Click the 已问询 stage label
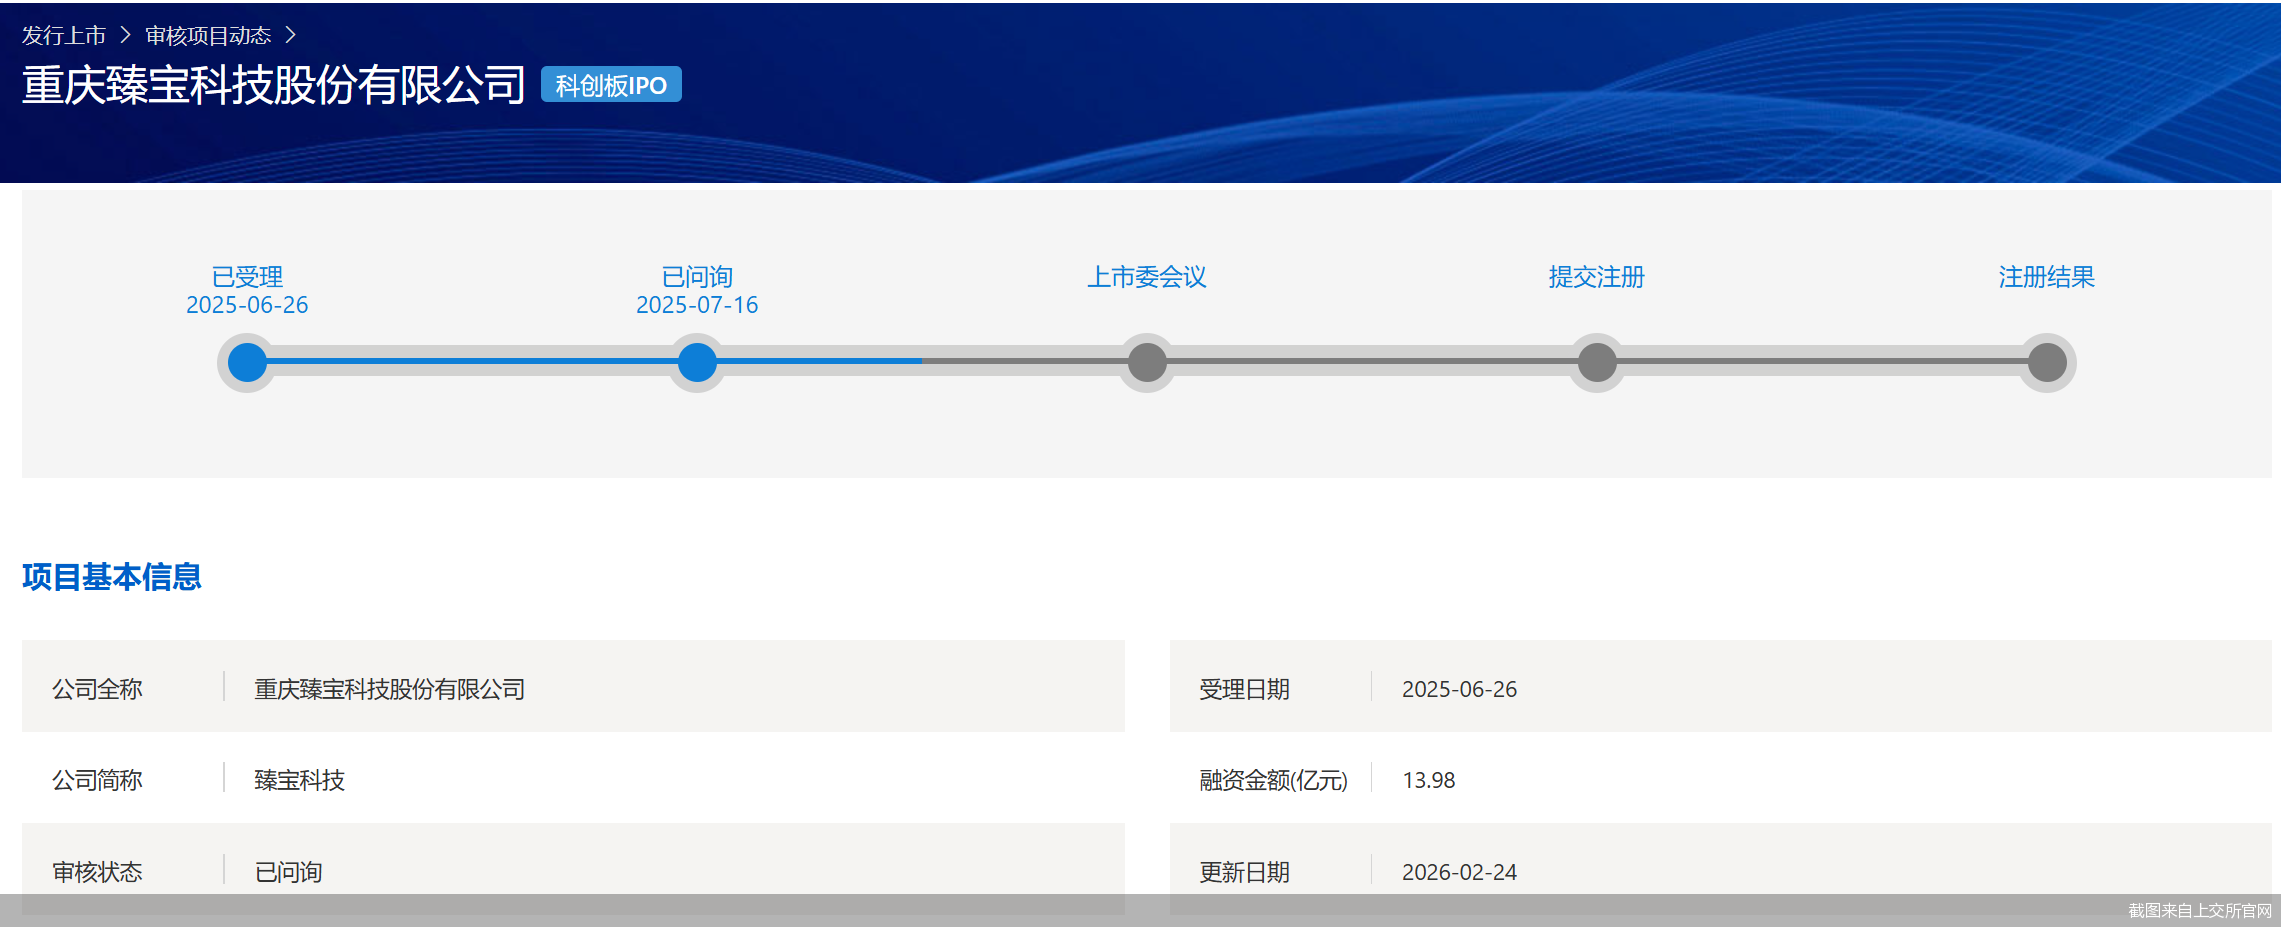The width and height of the screenshot is (2281, 927). pos(697,276)
